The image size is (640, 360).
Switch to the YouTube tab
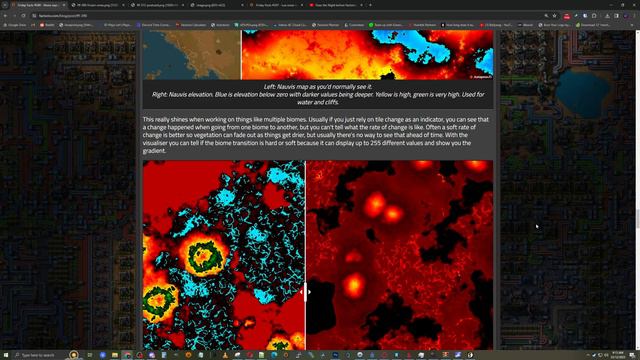(x=336, y=5)
